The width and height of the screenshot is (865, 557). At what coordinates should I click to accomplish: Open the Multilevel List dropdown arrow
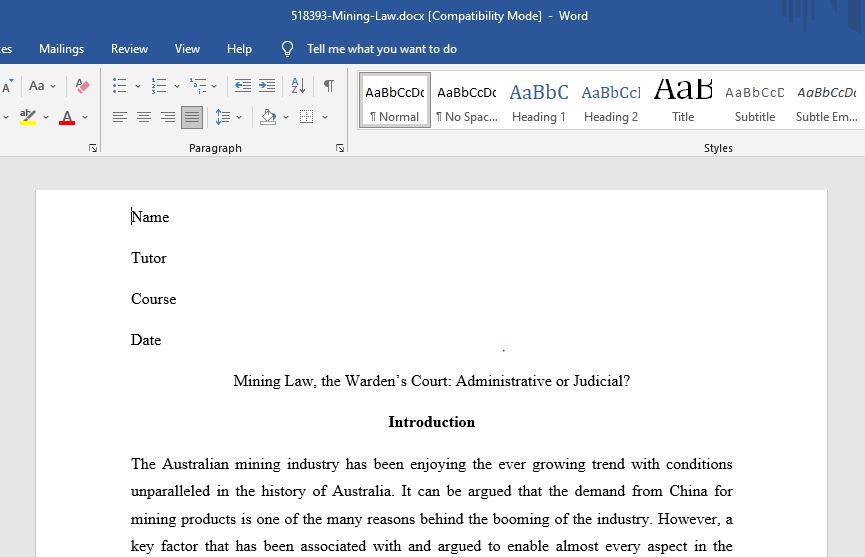[x=214, y=86]
